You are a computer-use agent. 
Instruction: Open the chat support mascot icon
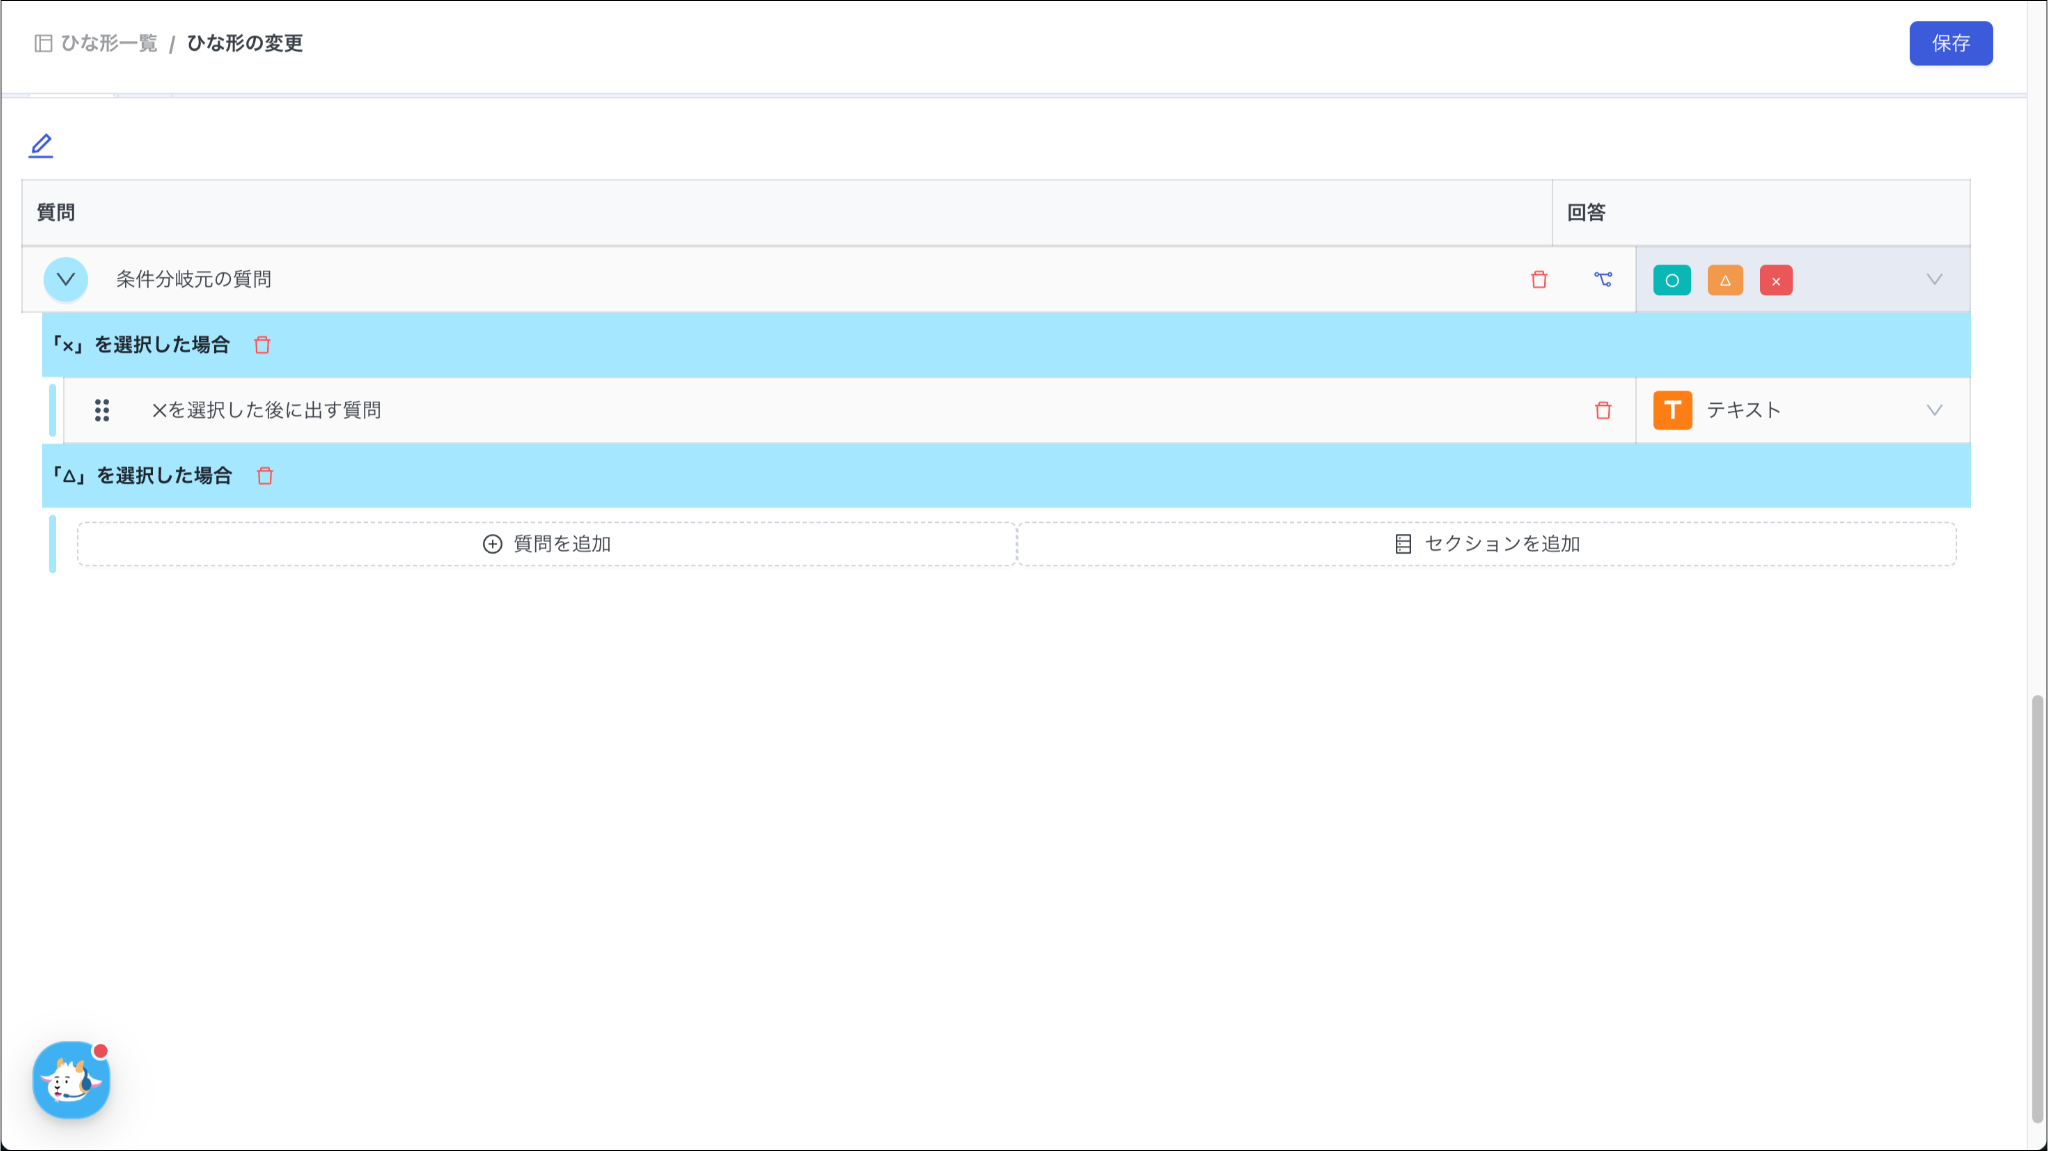(71, 1080)
